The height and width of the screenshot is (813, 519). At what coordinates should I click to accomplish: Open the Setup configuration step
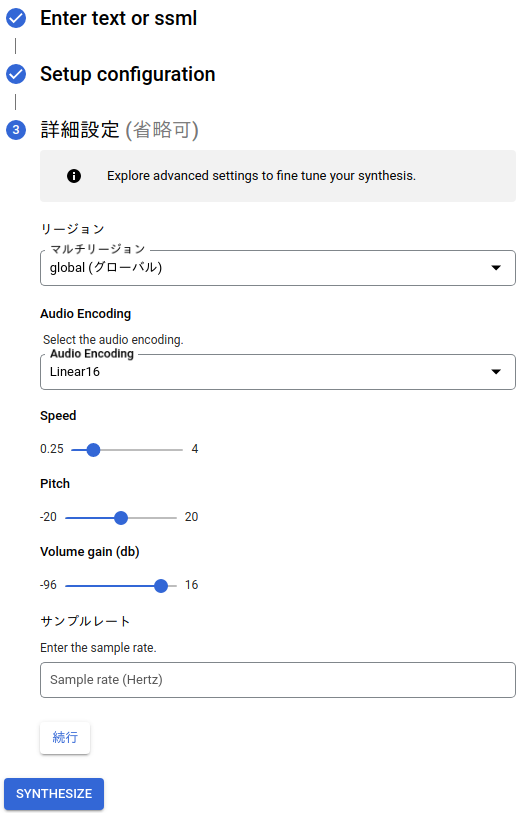click(x=128, y=74)
